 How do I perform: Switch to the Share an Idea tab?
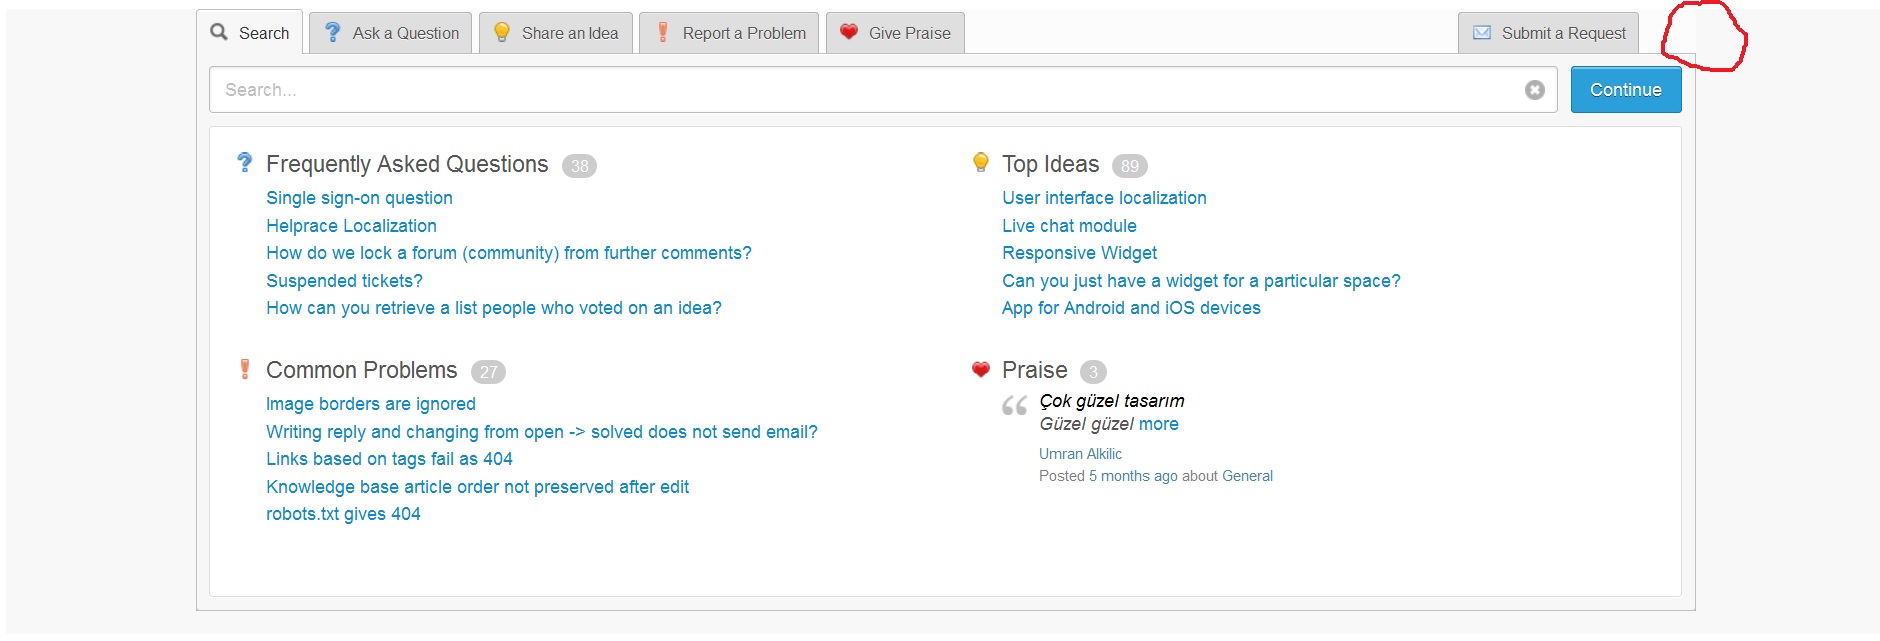555,33
